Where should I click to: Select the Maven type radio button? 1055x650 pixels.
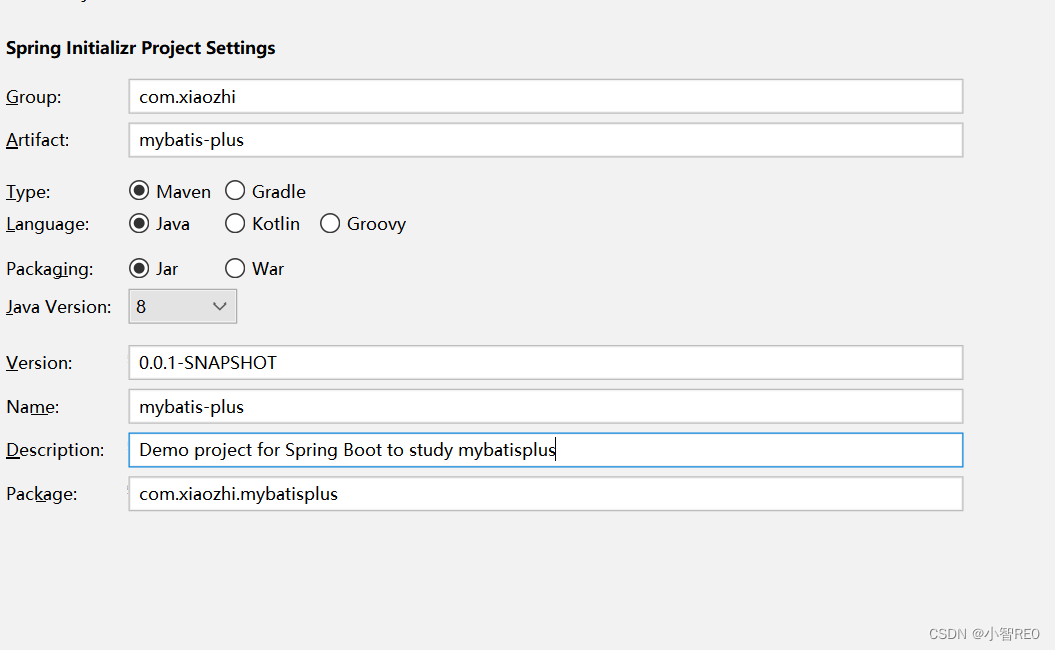(139, 191)
